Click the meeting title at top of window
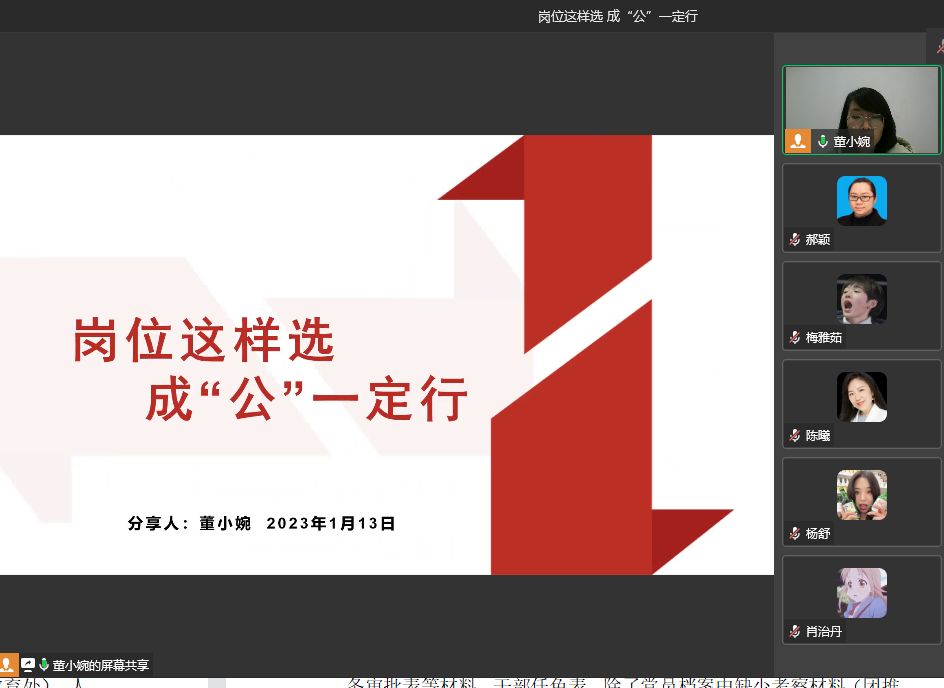944x688 pixels. (617, 16)
